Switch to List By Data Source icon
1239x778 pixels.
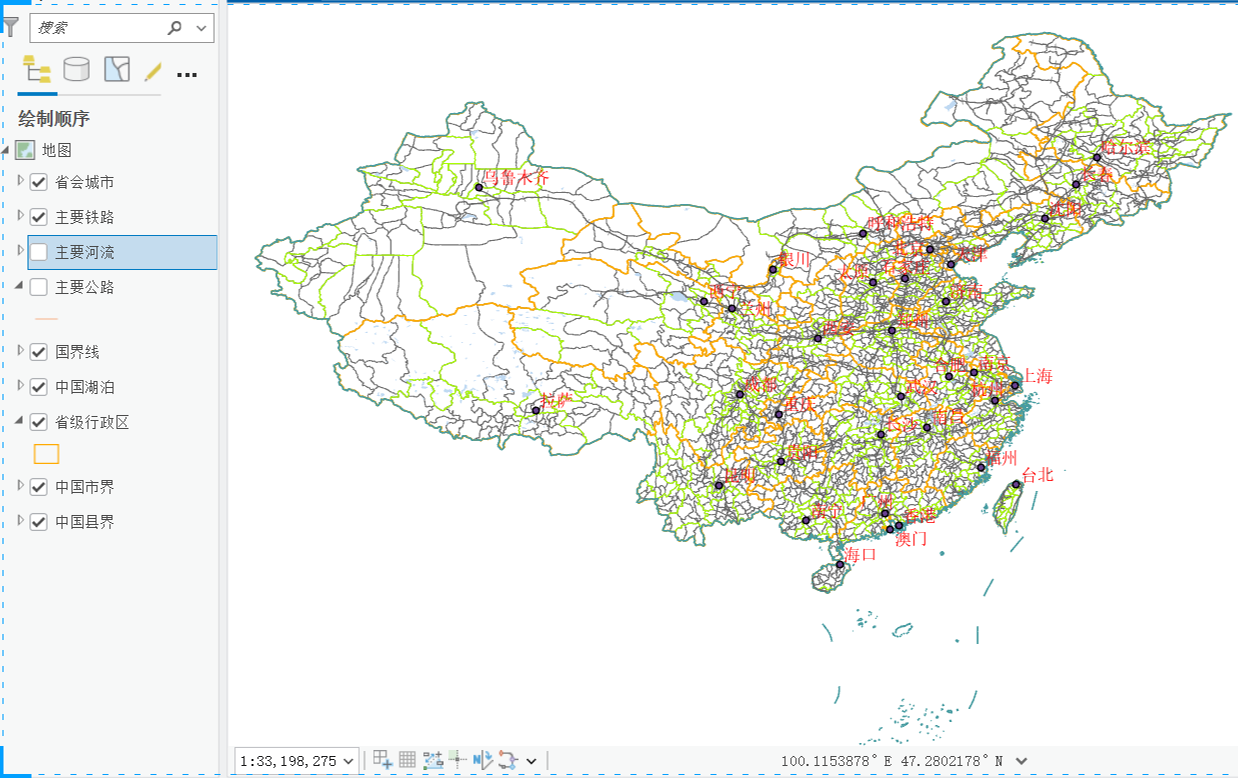point(76,69)
